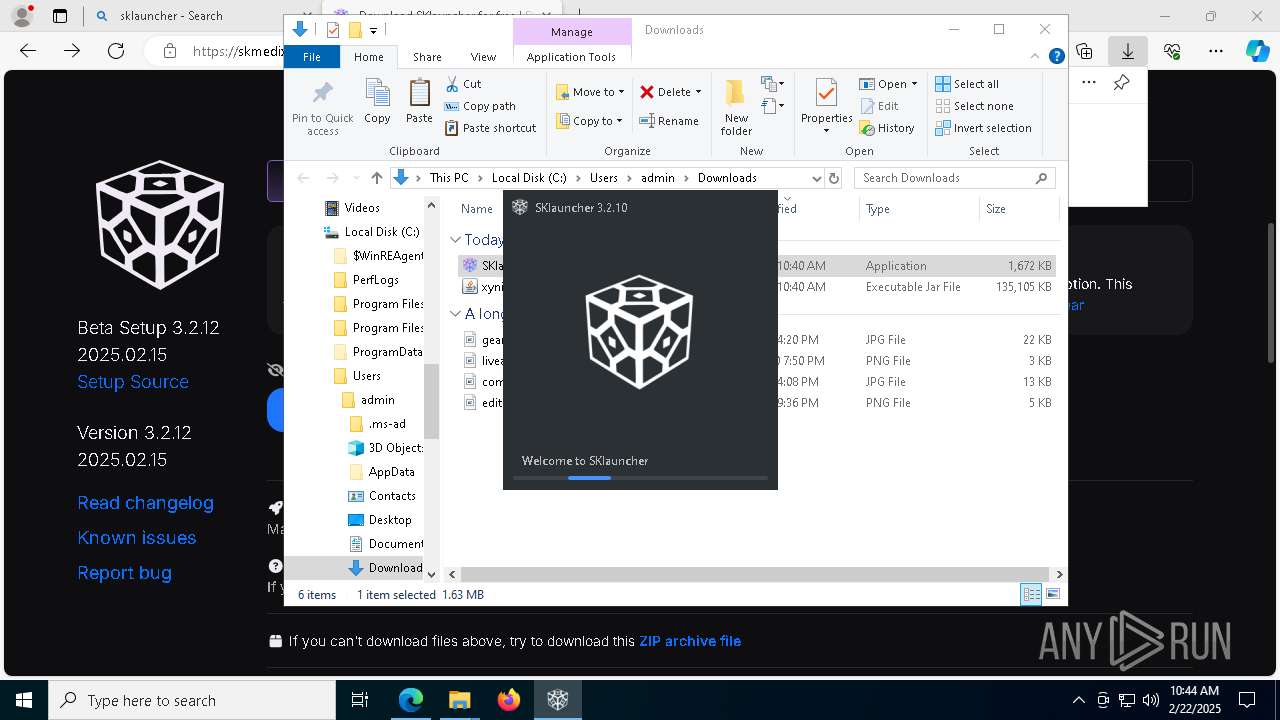Click the Edge browser refresh icon

coord(116,51)
